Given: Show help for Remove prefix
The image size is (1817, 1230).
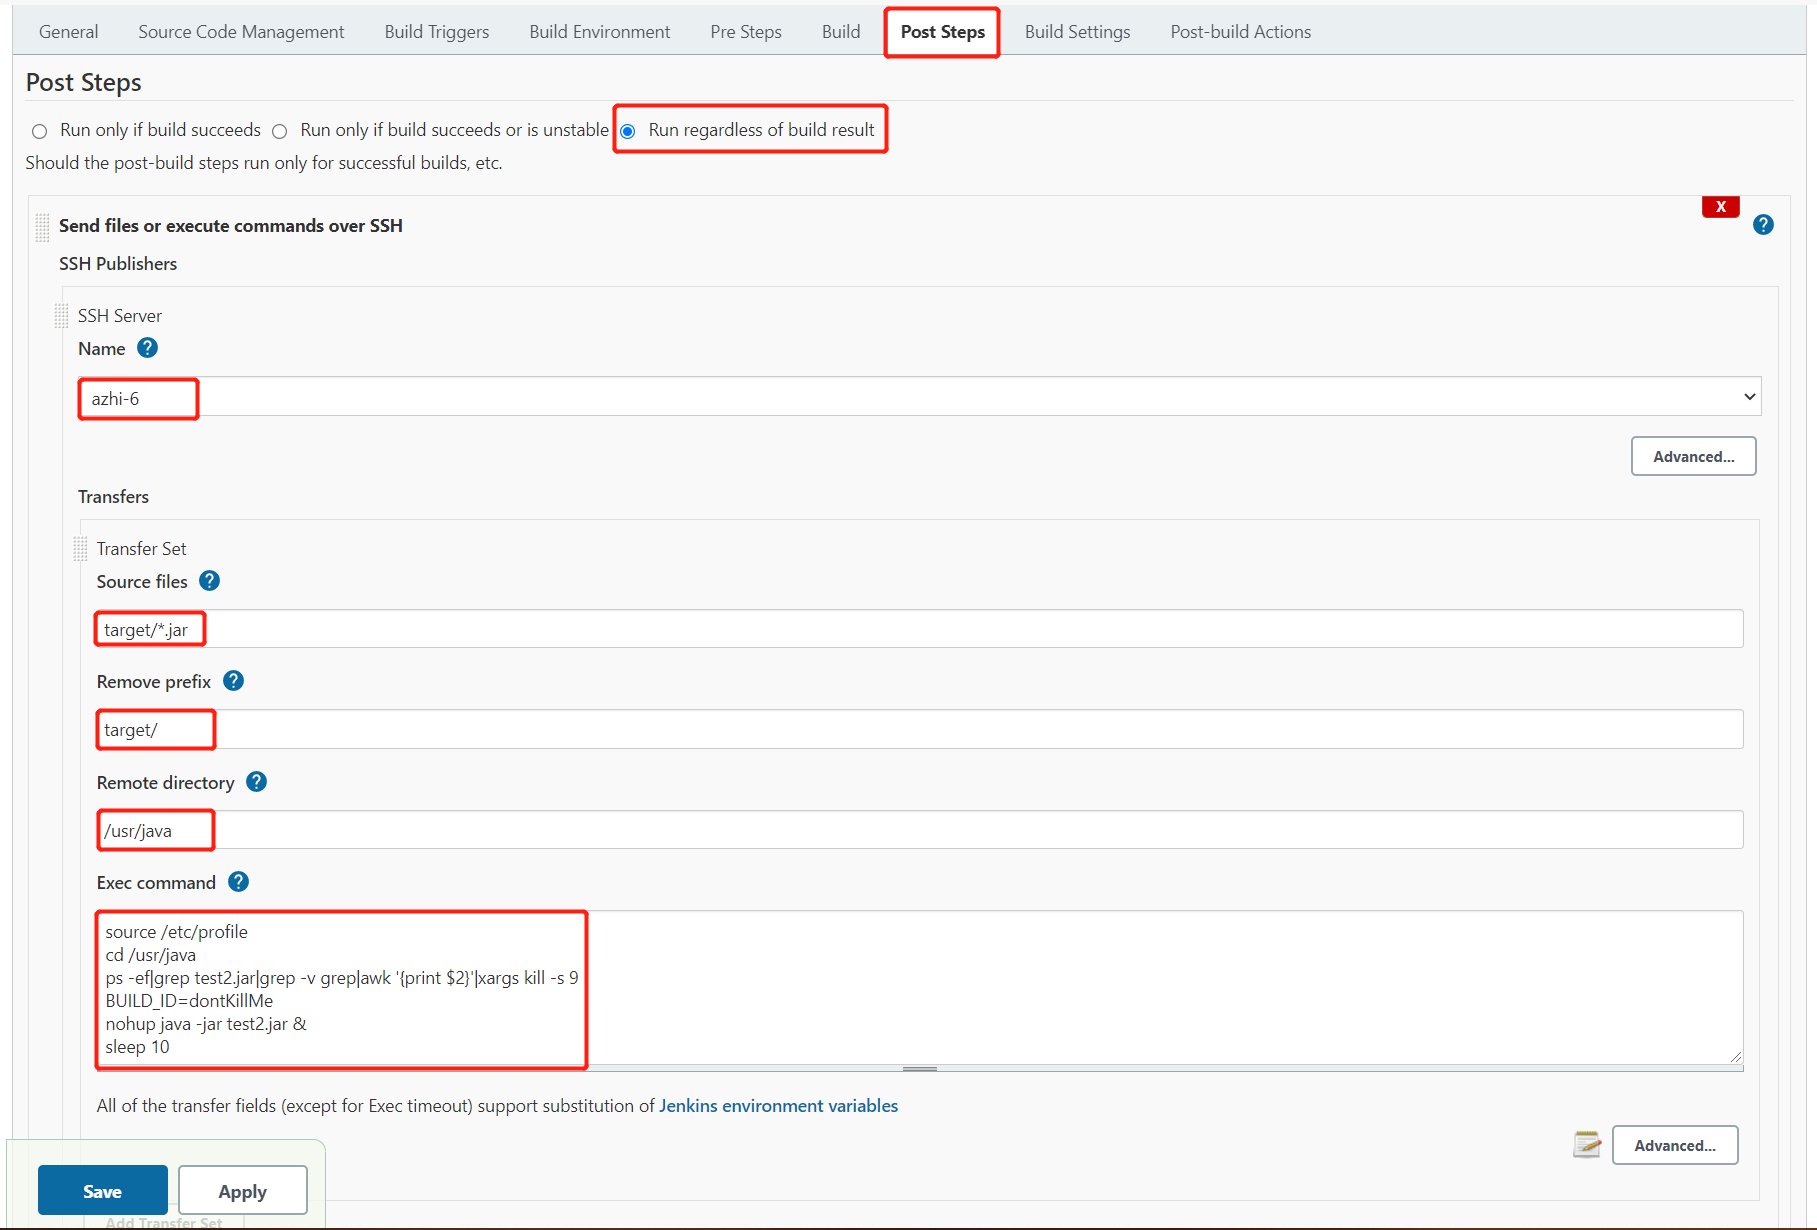Looking at the screenshot, I should pyautogui.click(x=233, y=681).
